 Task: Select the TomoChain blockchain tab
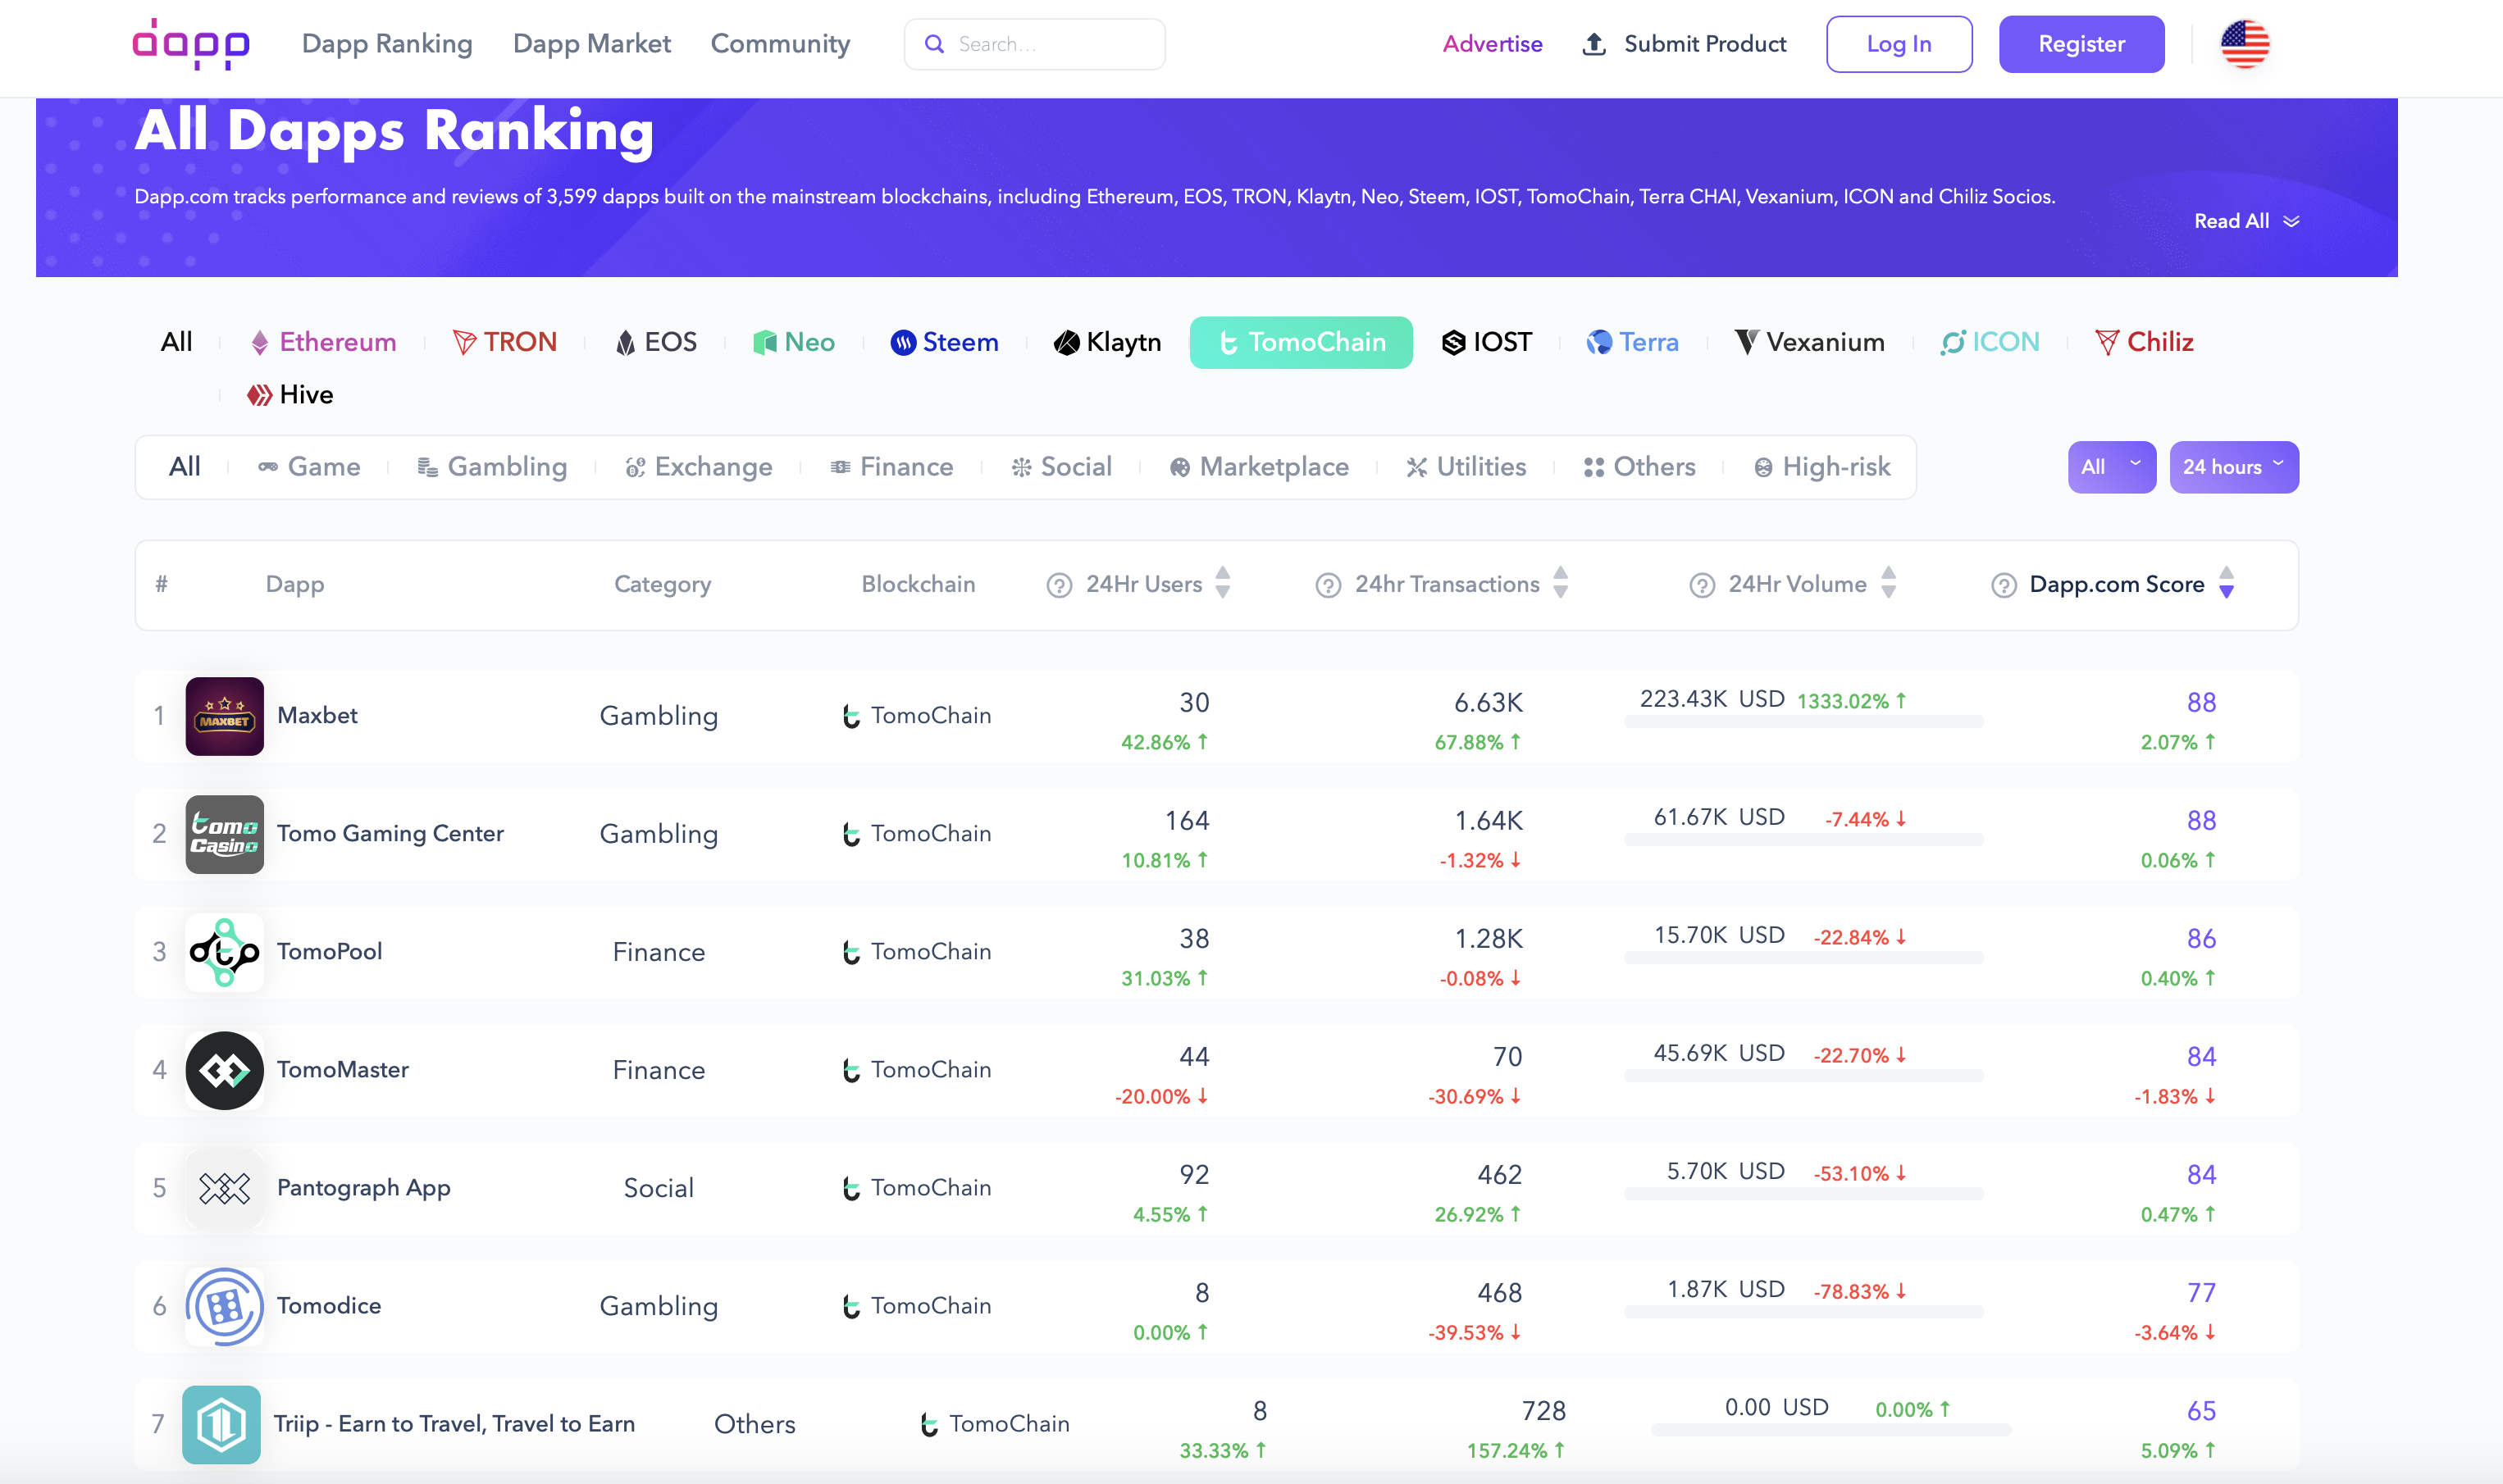point(1300,343)
